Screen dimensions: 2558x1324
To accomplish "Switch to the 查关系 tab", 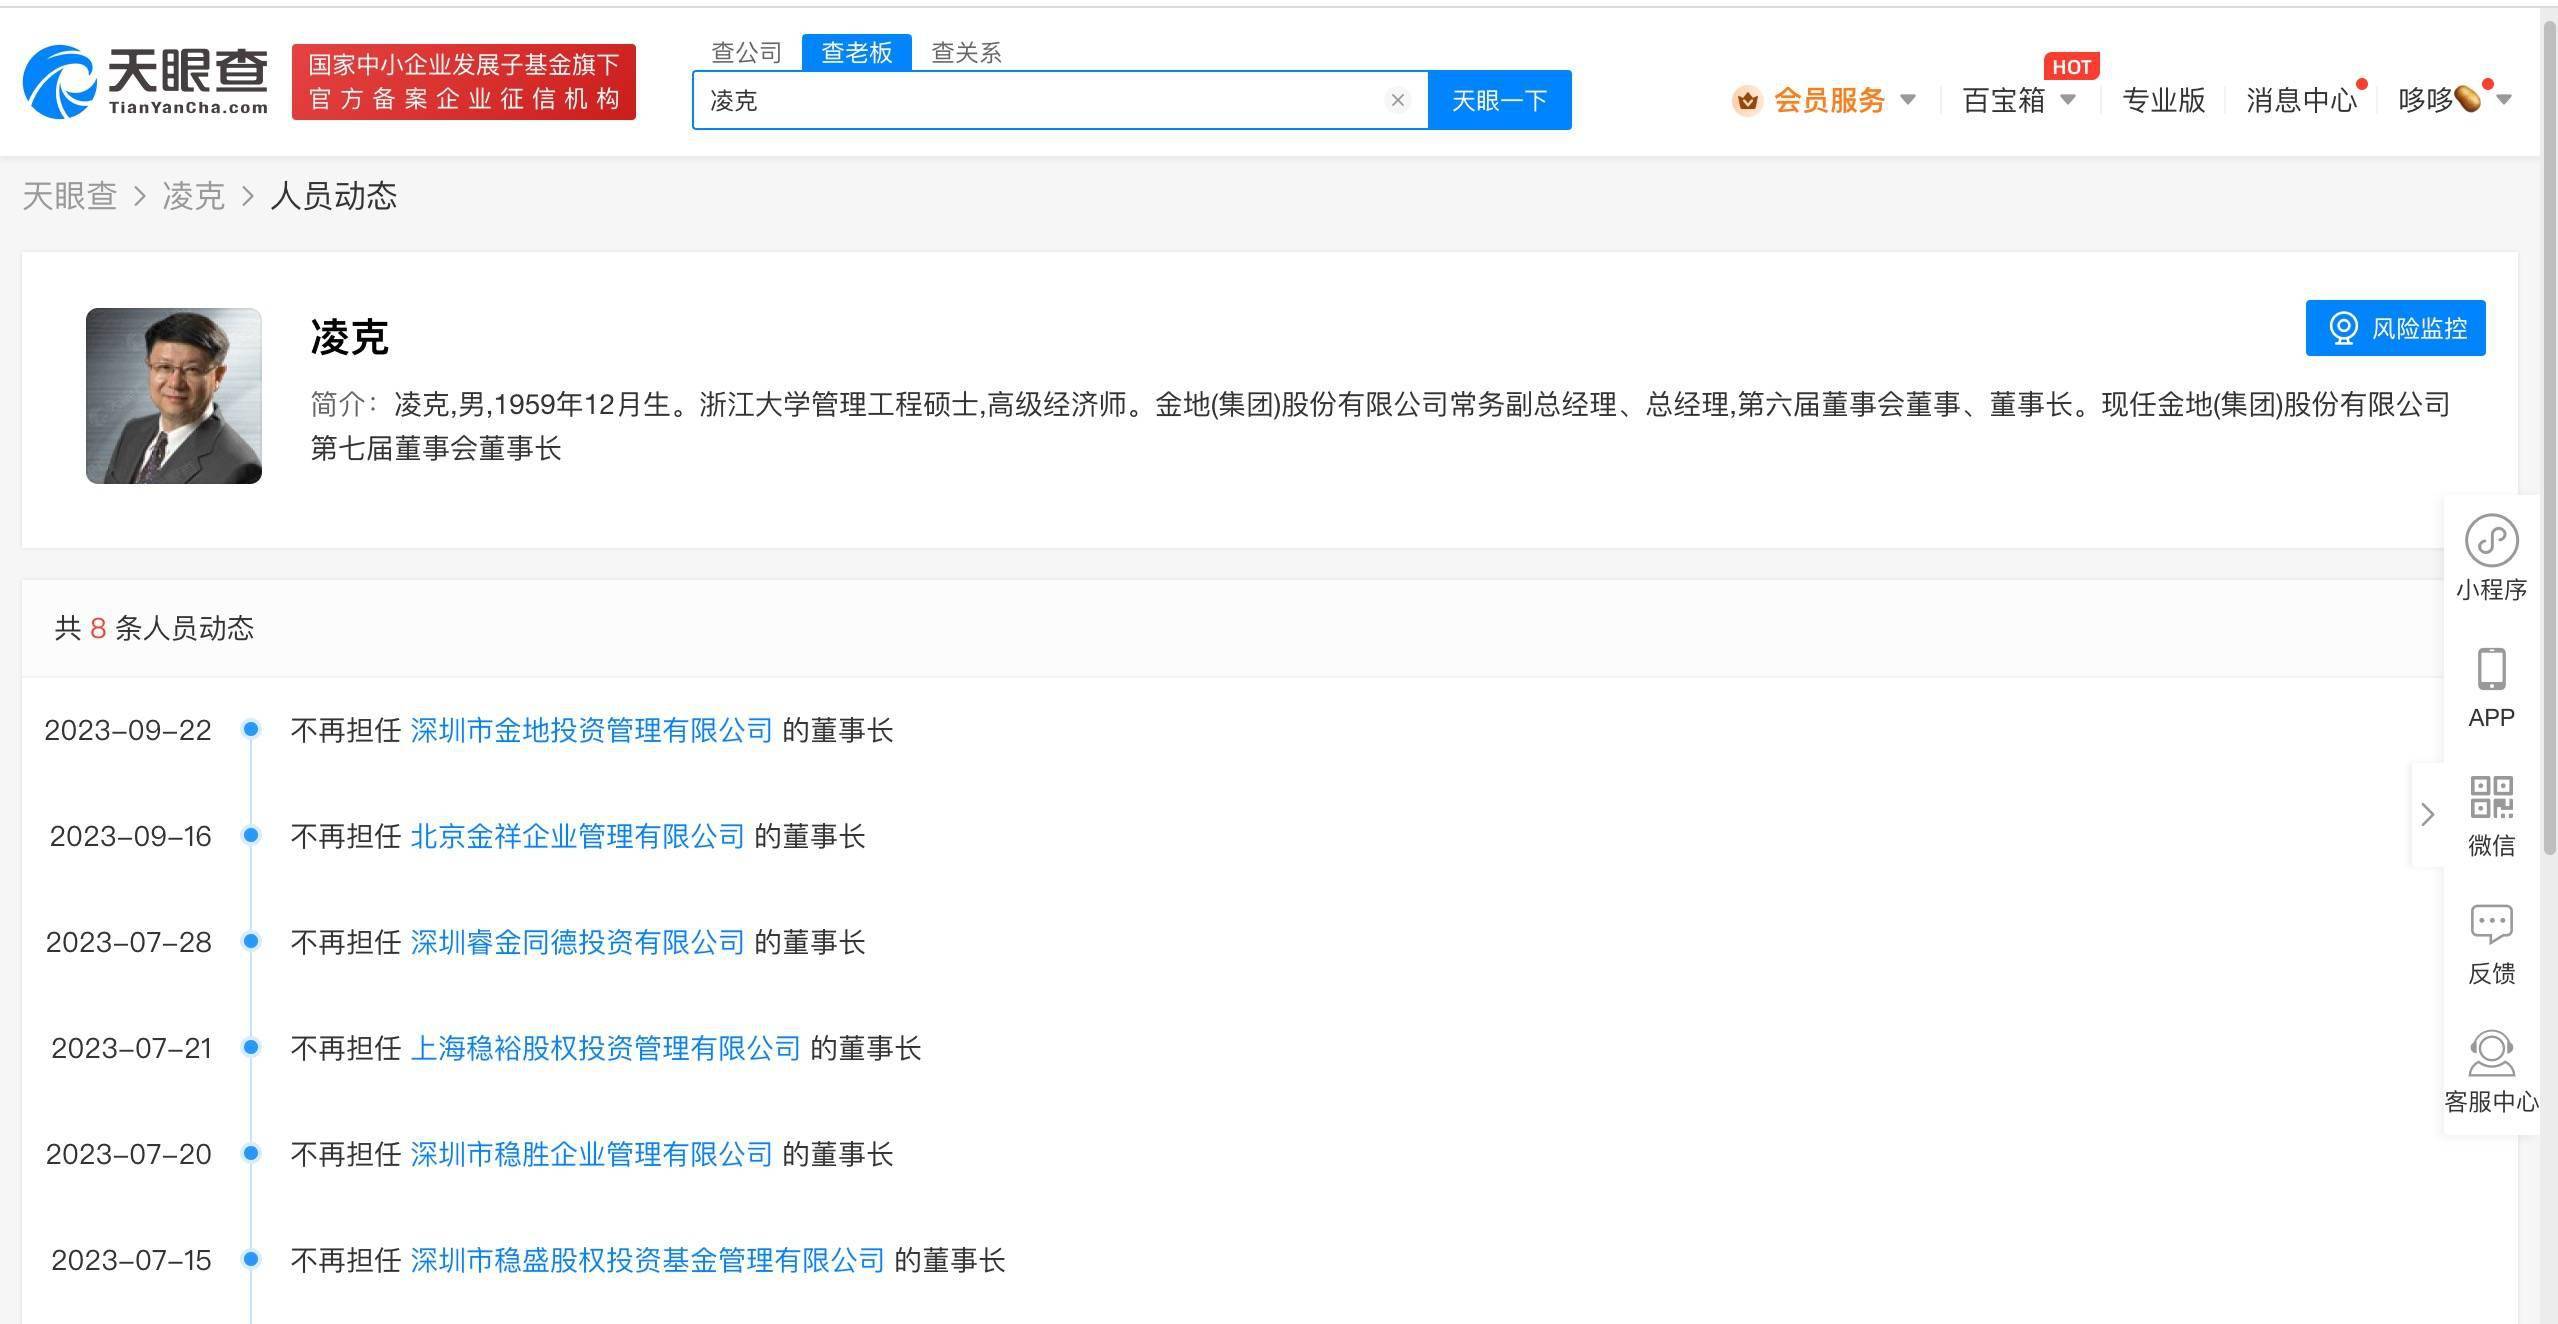I will pyautogui.click(x=966, y=52).
